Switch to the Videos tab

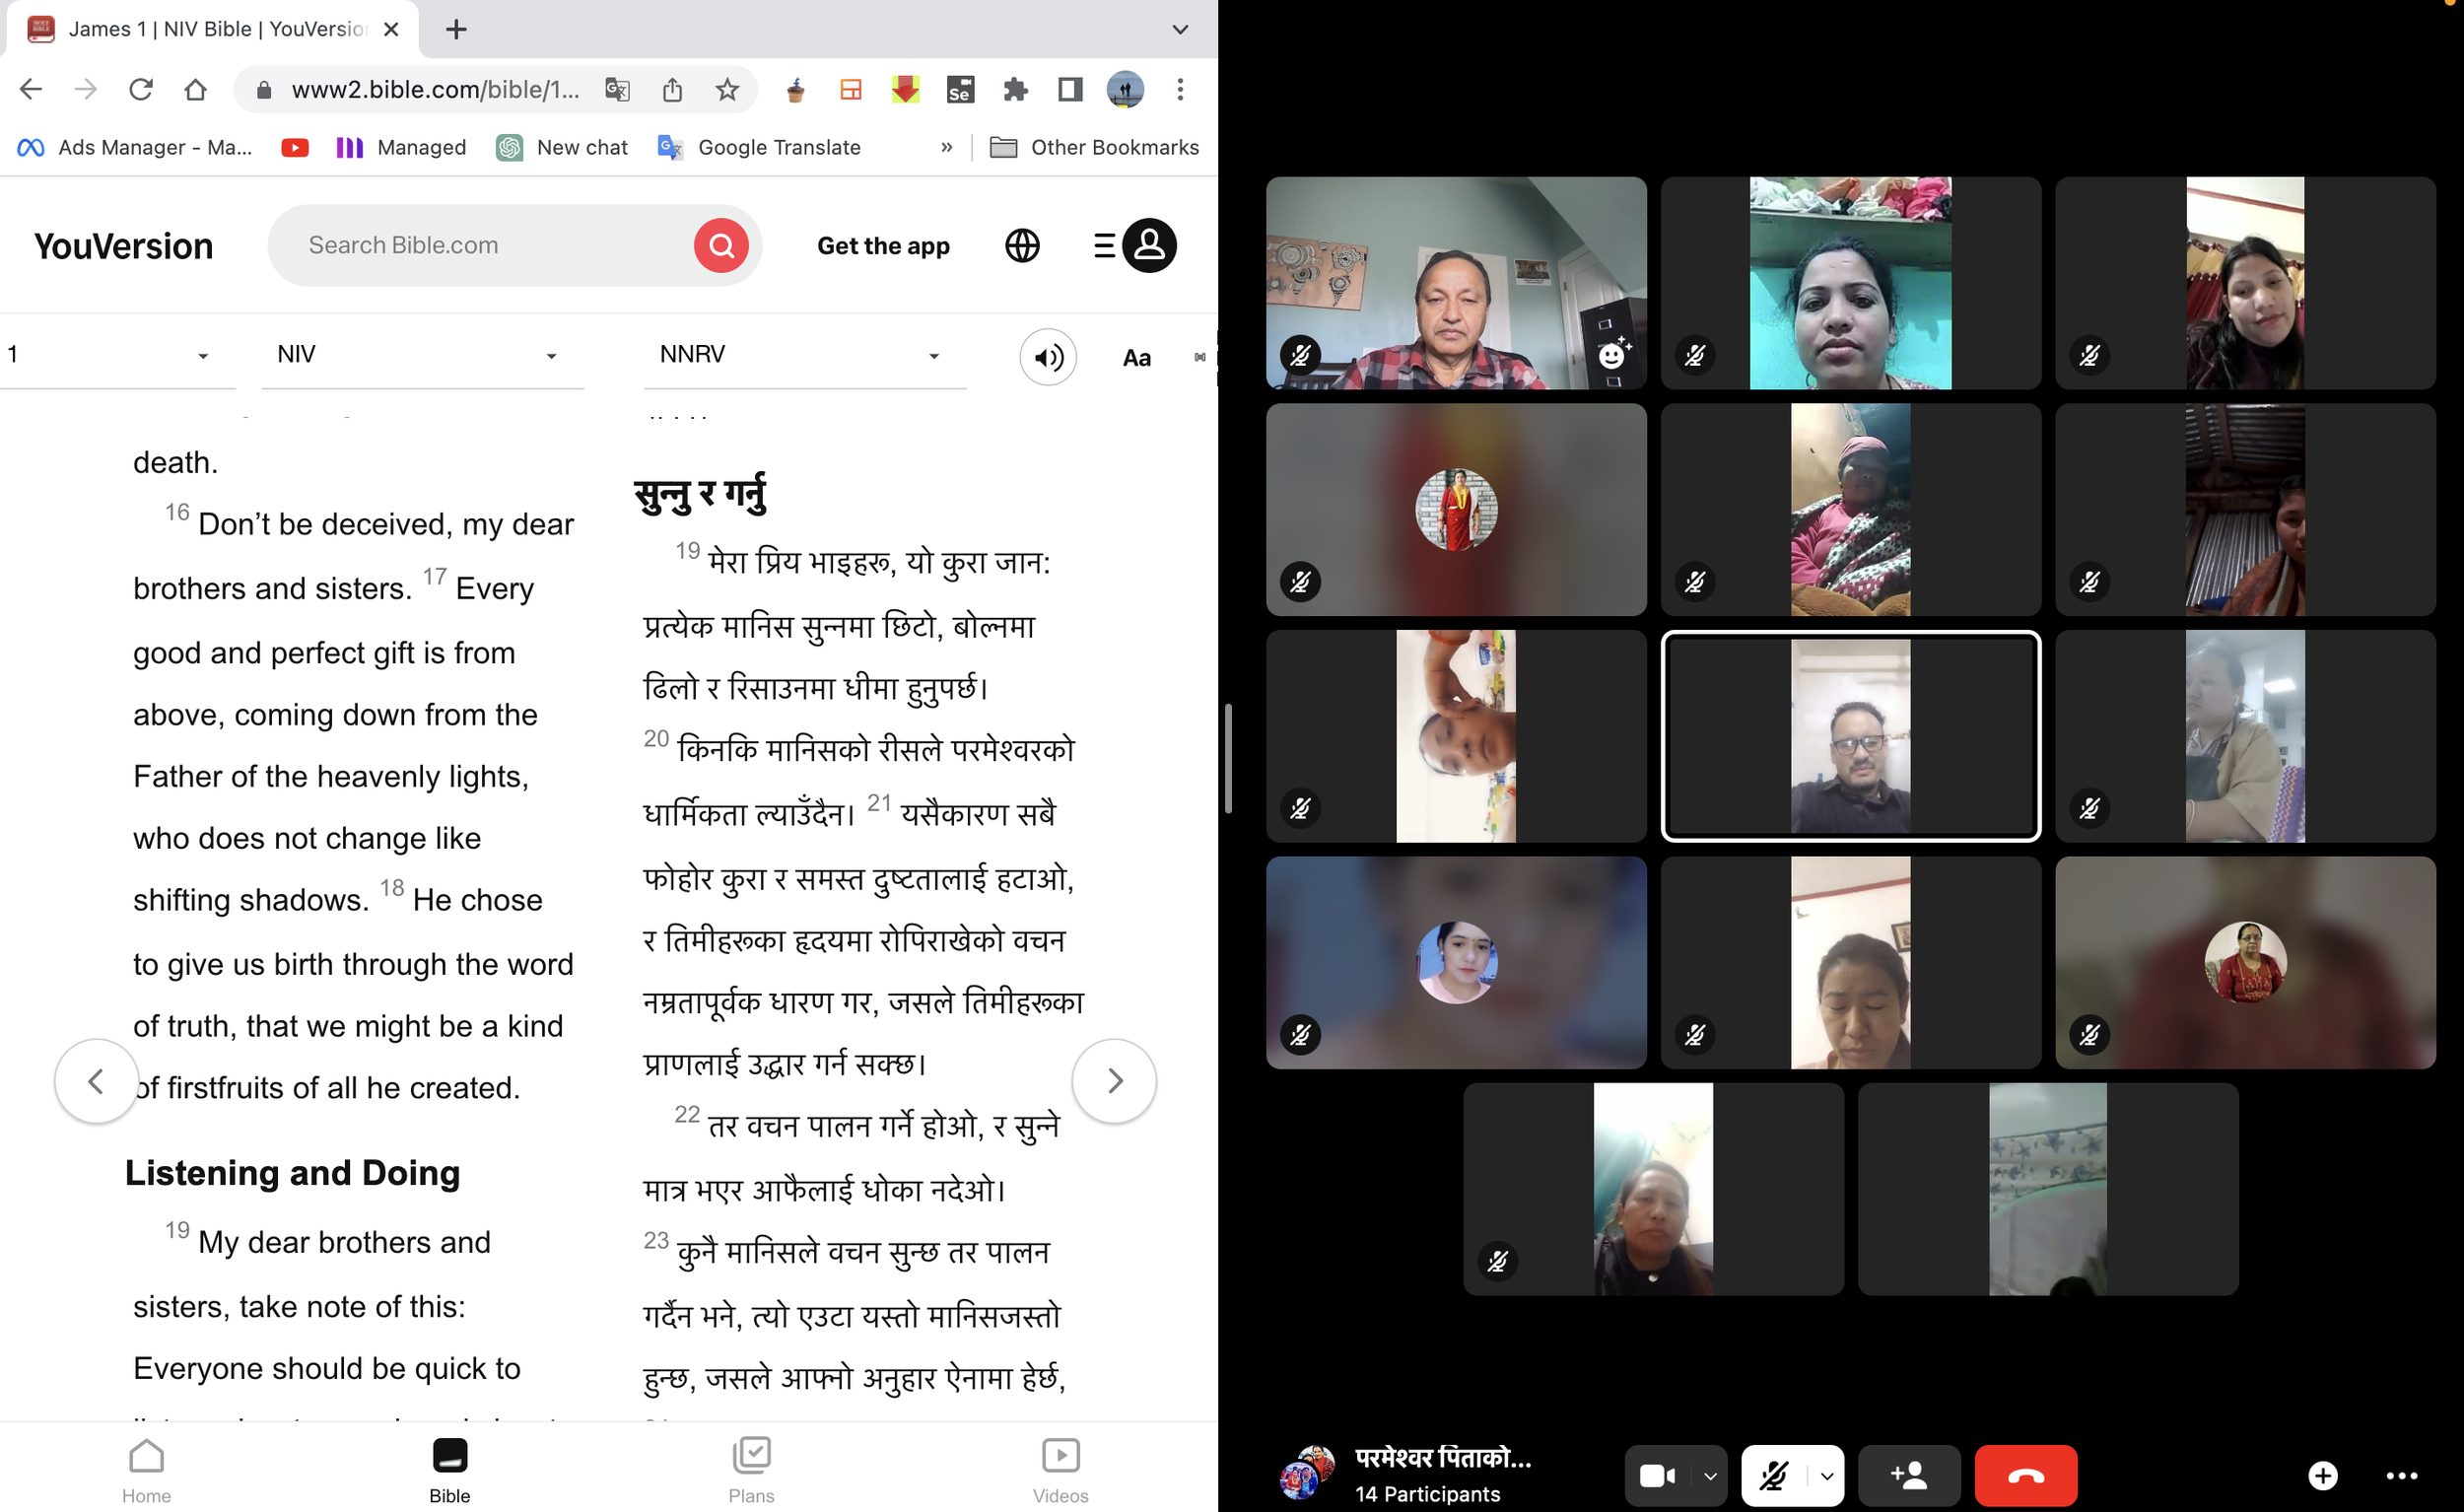coord(1060,1470)
